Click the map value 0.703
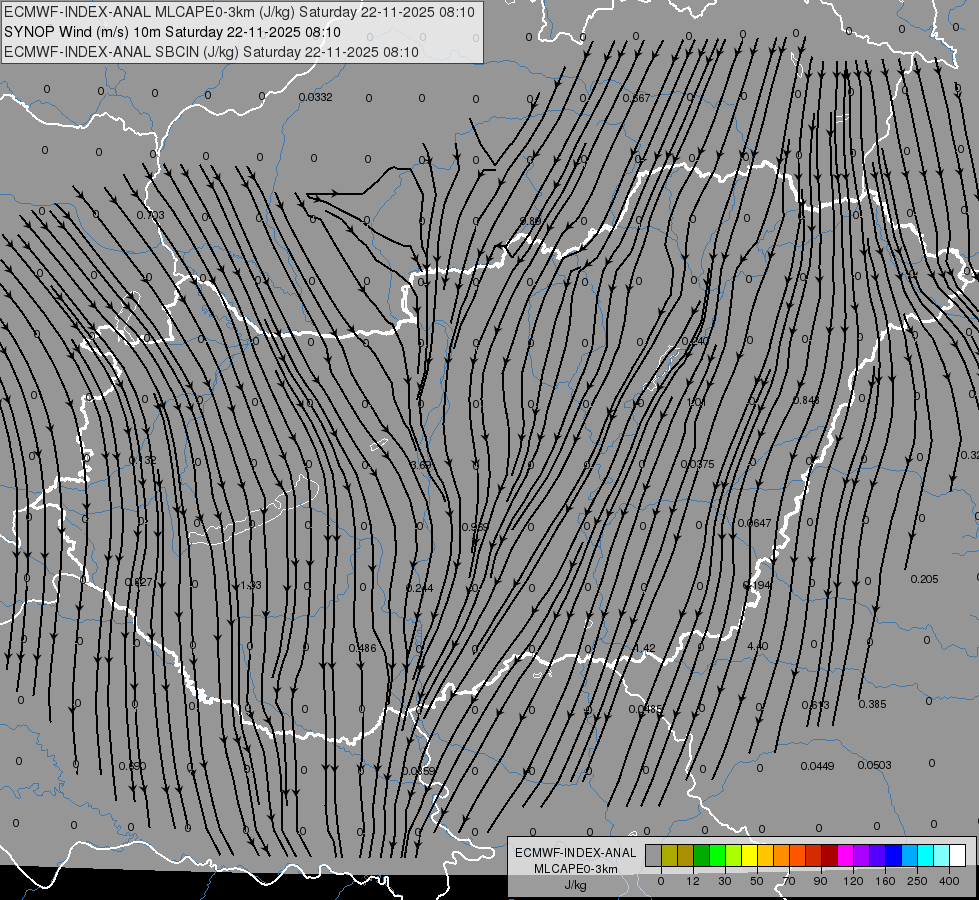The image size is (979, 900). (x=150, y=215)
